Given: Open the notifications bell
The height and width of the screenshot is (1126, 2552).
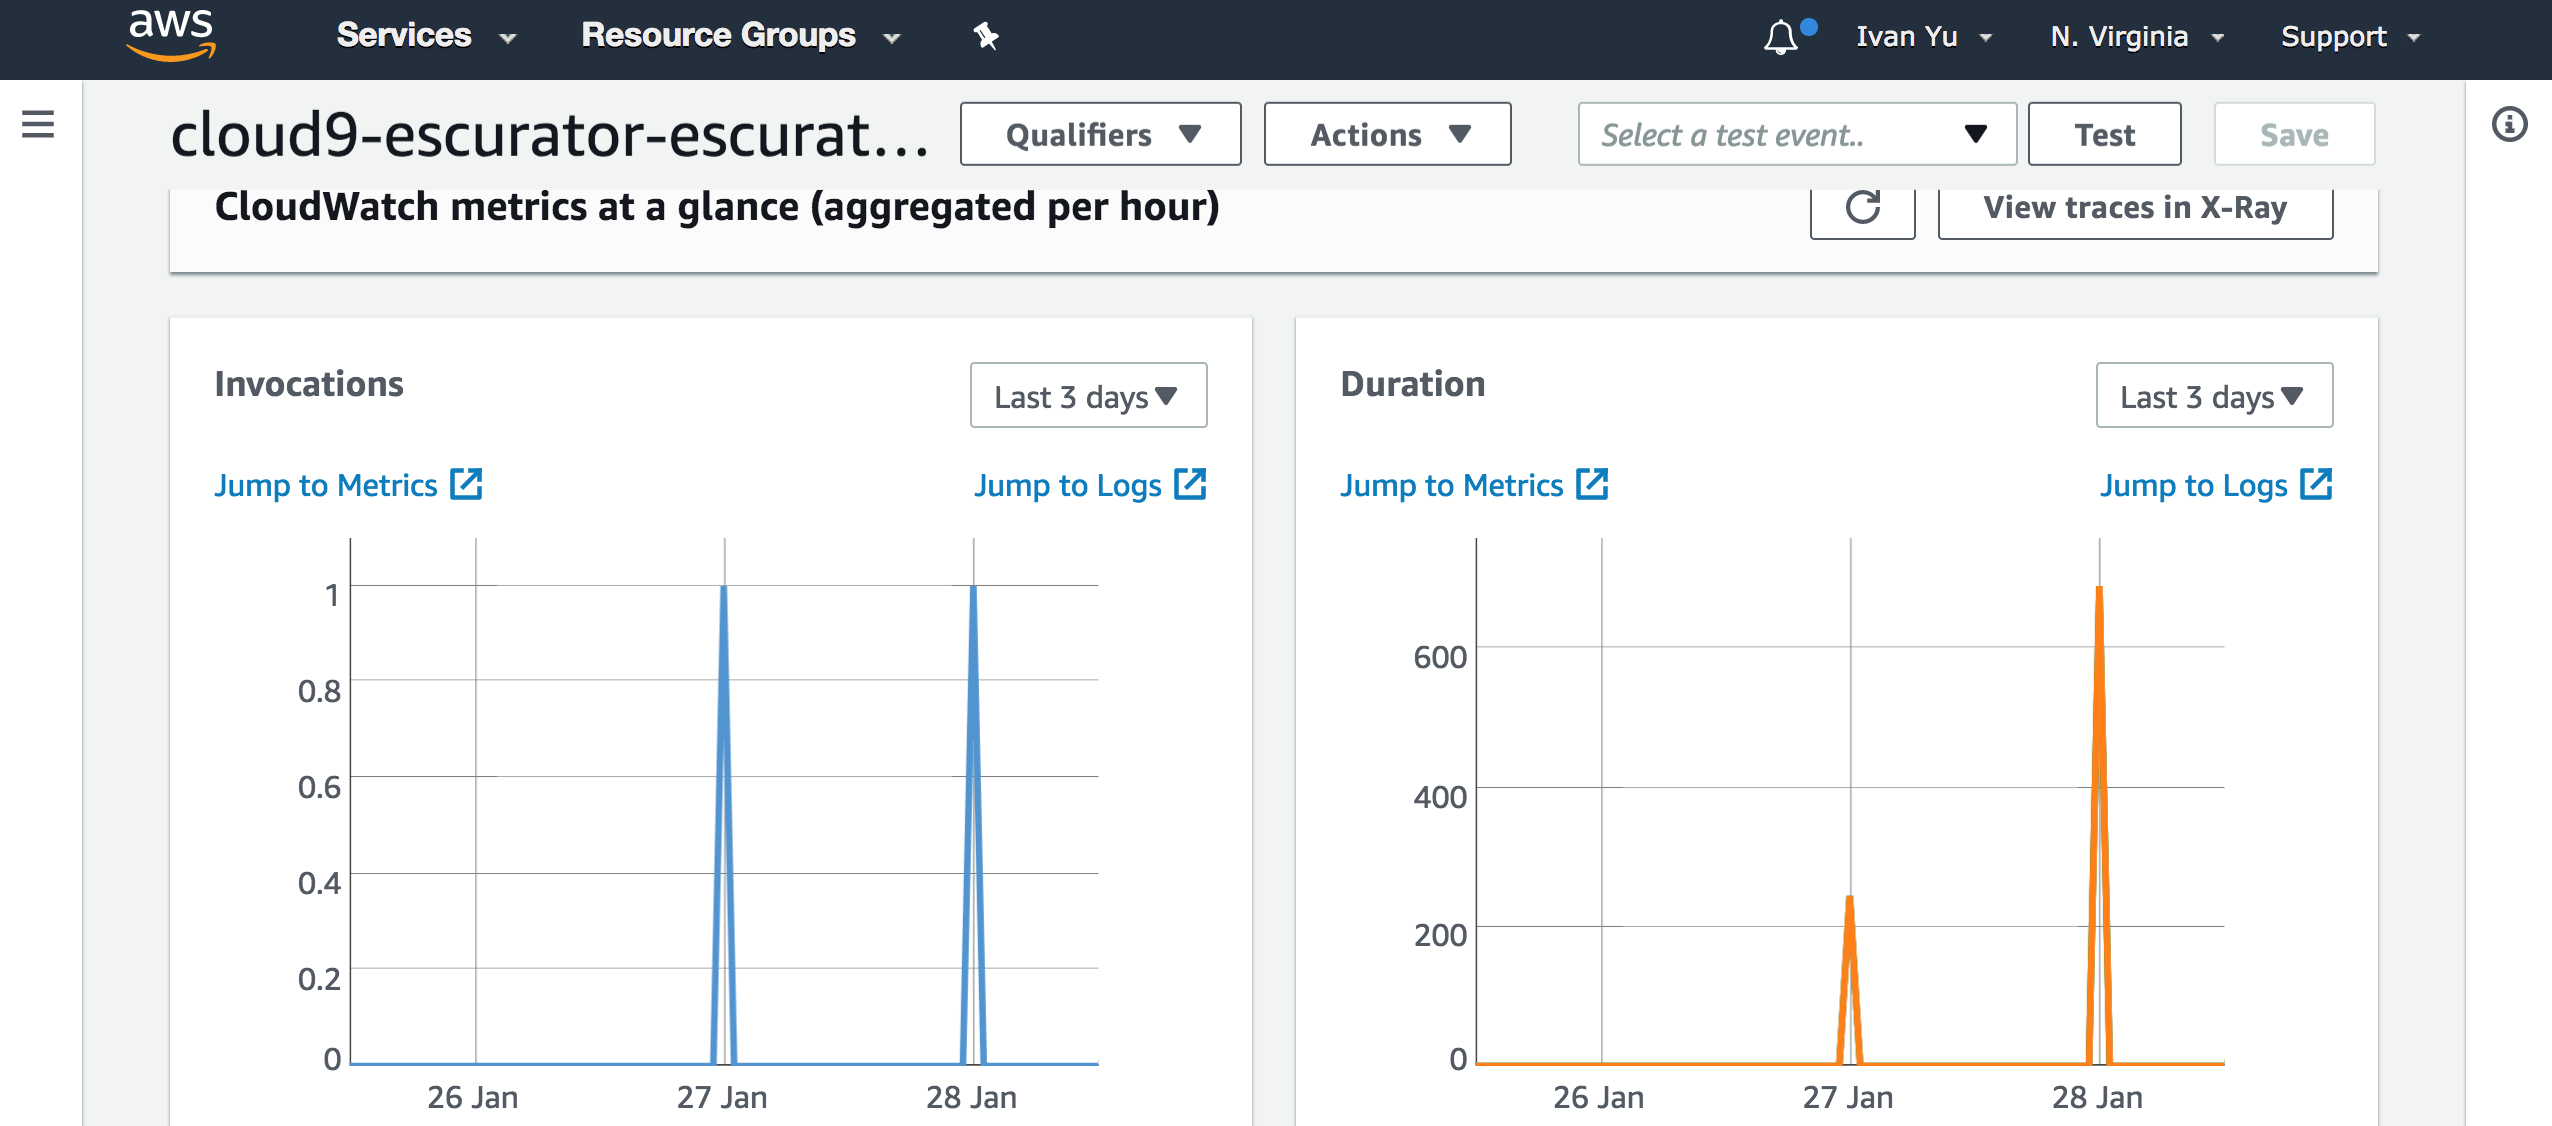Looking at the screenshot, I should pyautogui.click(x=1781, y=38).
